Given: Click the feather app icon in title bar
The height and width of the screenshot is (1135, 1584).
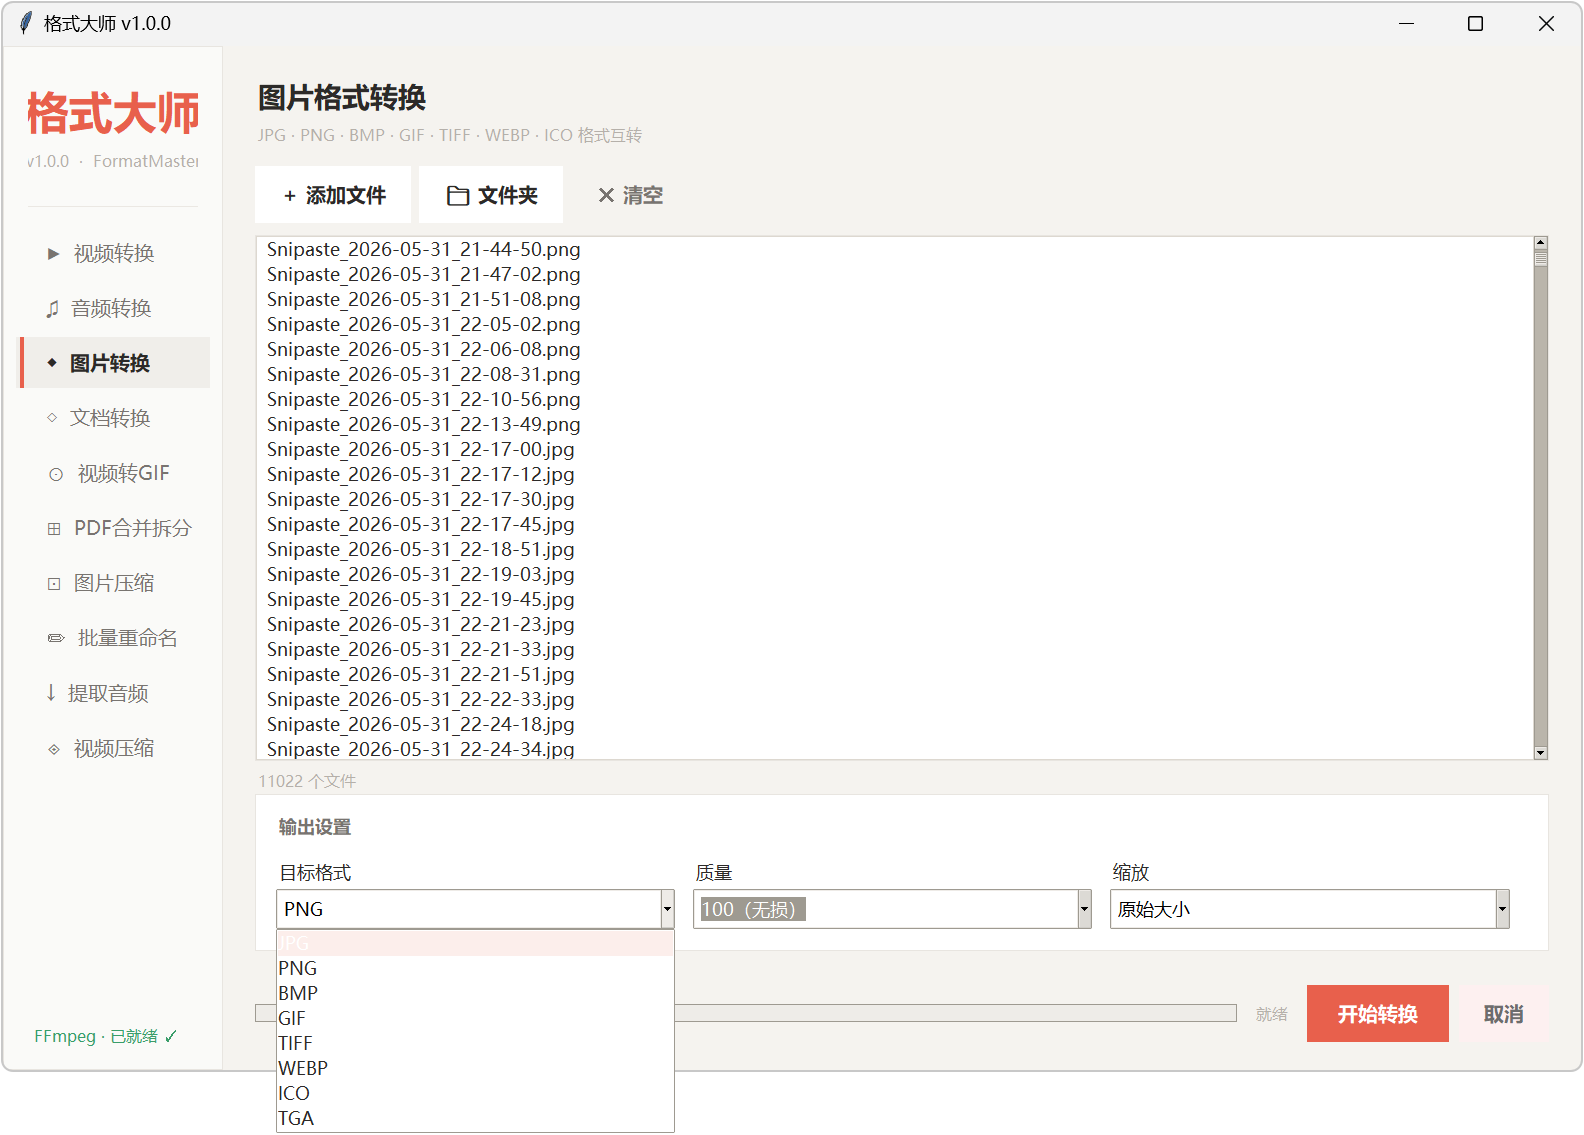Looking at the screenshot, I should 26,23.
